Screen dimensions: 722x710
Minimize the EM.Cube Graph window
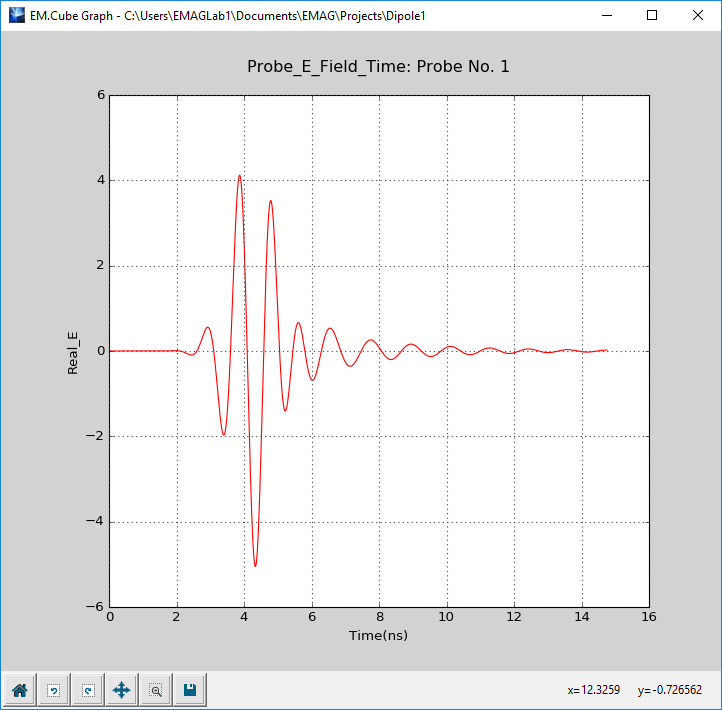[x=607, y=15]
